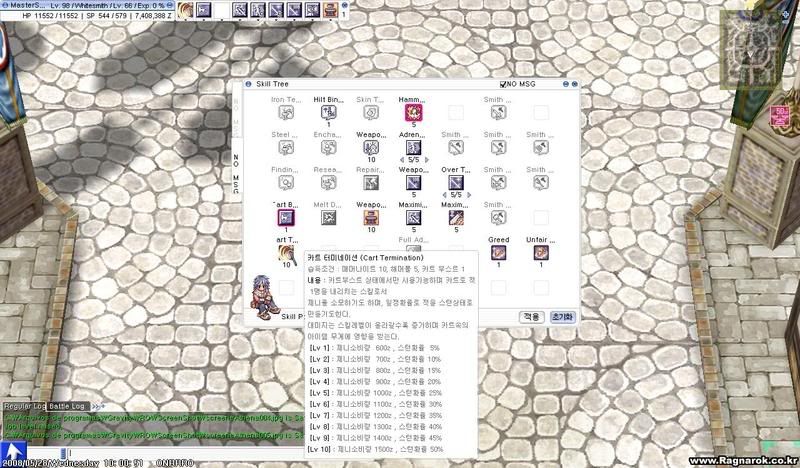Click the Skill Tree window info button
The height and width of the screenshot is (468, 800).
(x=248, y=84)
